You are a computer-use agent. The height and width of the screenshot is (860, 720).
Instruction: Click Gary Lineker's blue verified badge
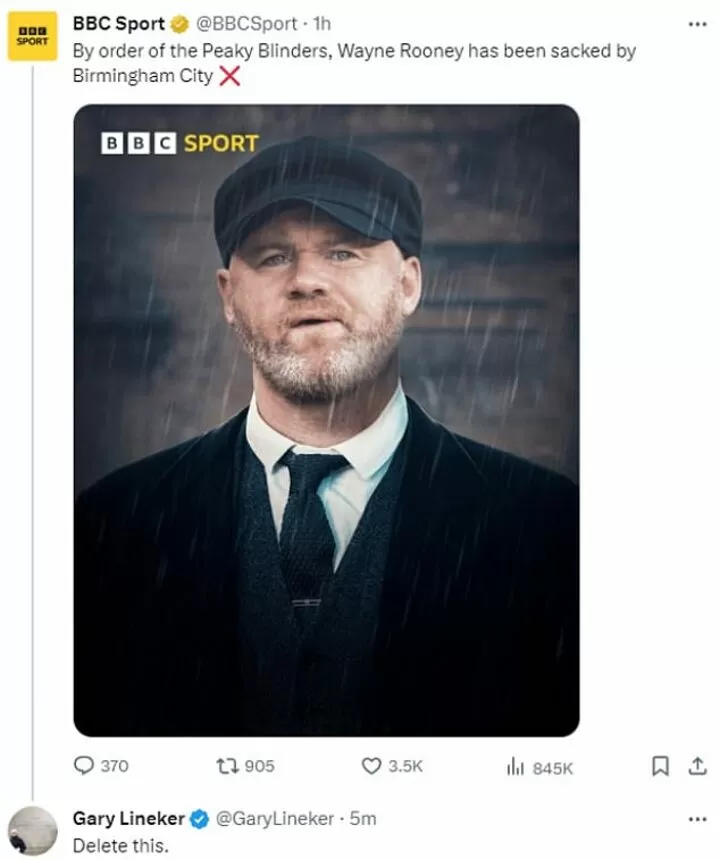[200, 819]
